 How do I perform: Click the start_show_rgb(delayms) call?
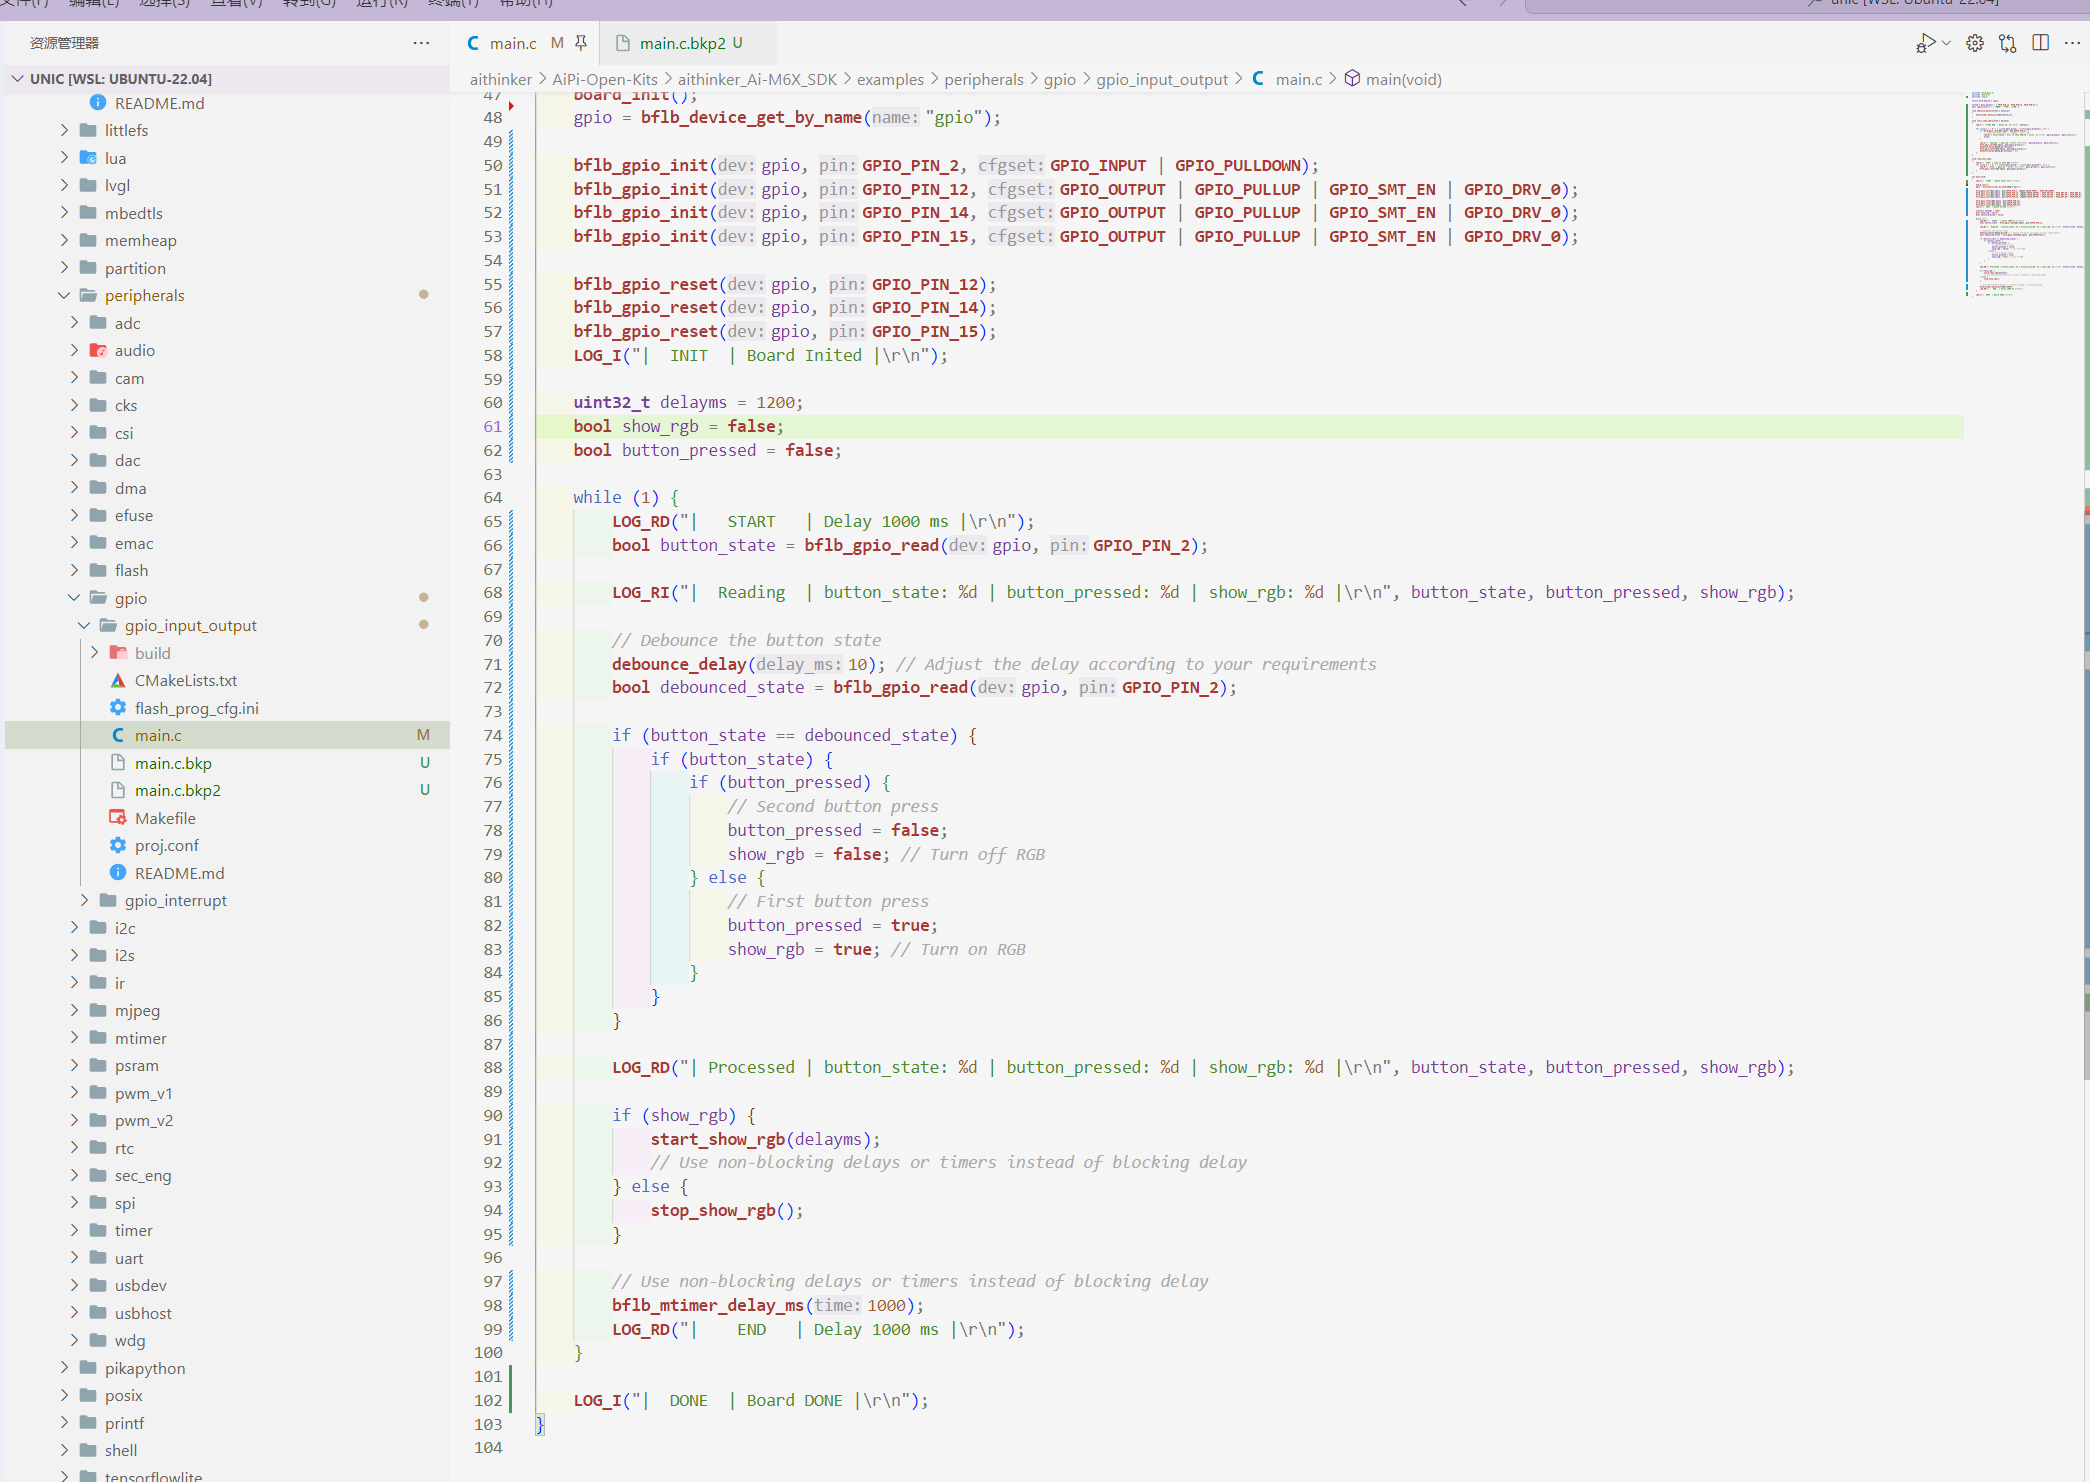(765, 1139)
